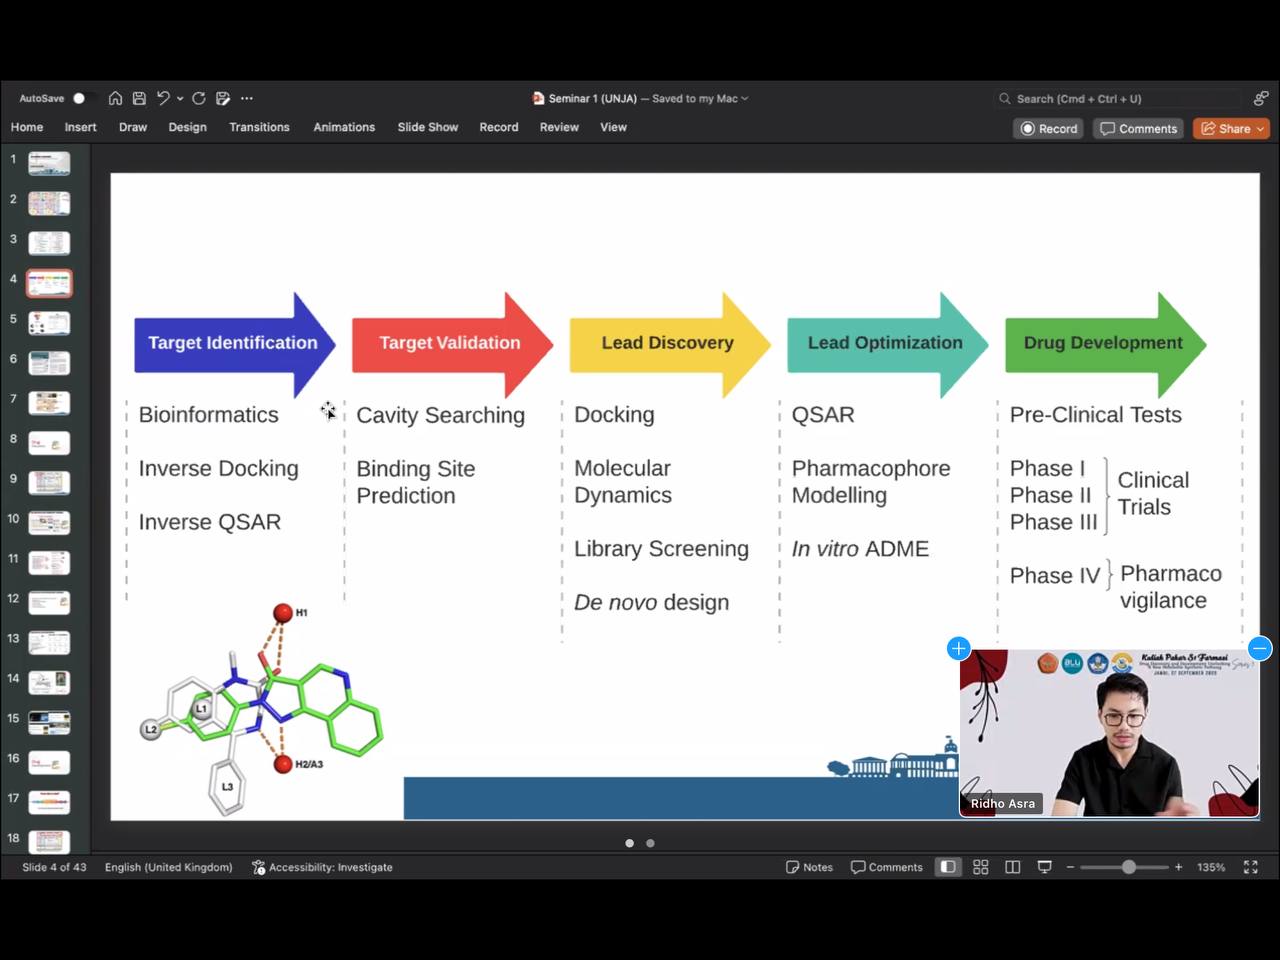Click the Fit slide to window icon

(x=1250, y=867)
